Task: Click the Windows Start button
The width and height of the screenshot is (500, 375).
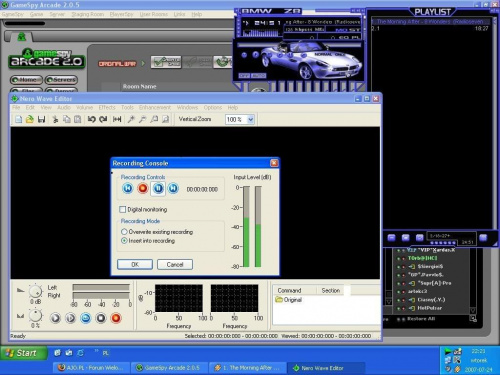Action: click(23, 353)
